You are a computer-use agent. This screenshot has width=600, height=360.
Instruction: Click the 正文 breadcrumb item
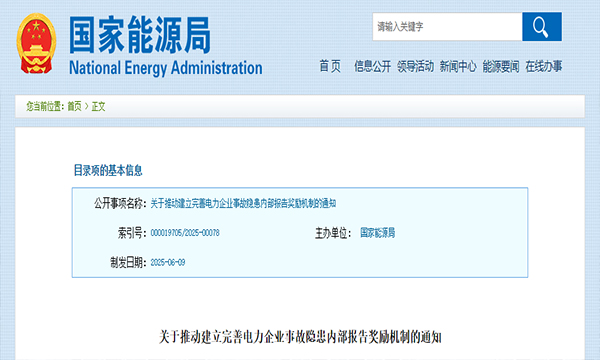point(98,106)
